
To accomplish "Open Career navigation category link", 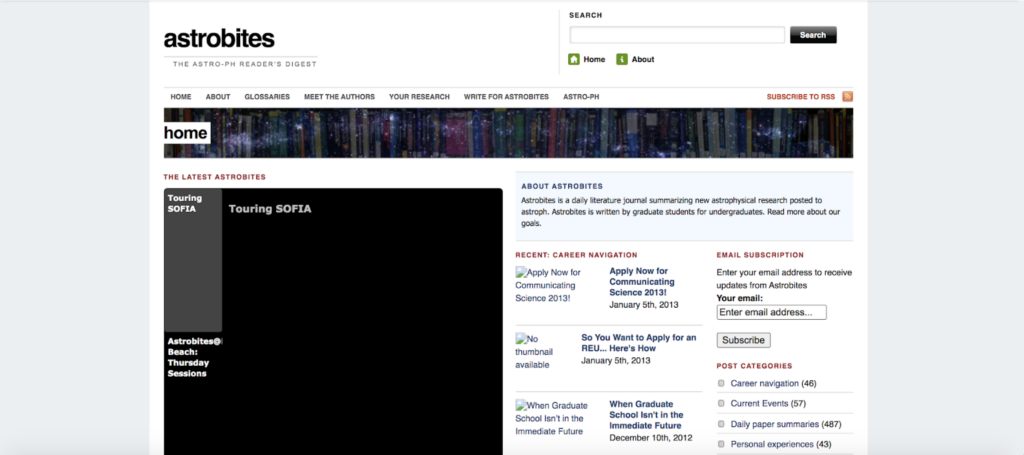I will [x=765, y=383].
